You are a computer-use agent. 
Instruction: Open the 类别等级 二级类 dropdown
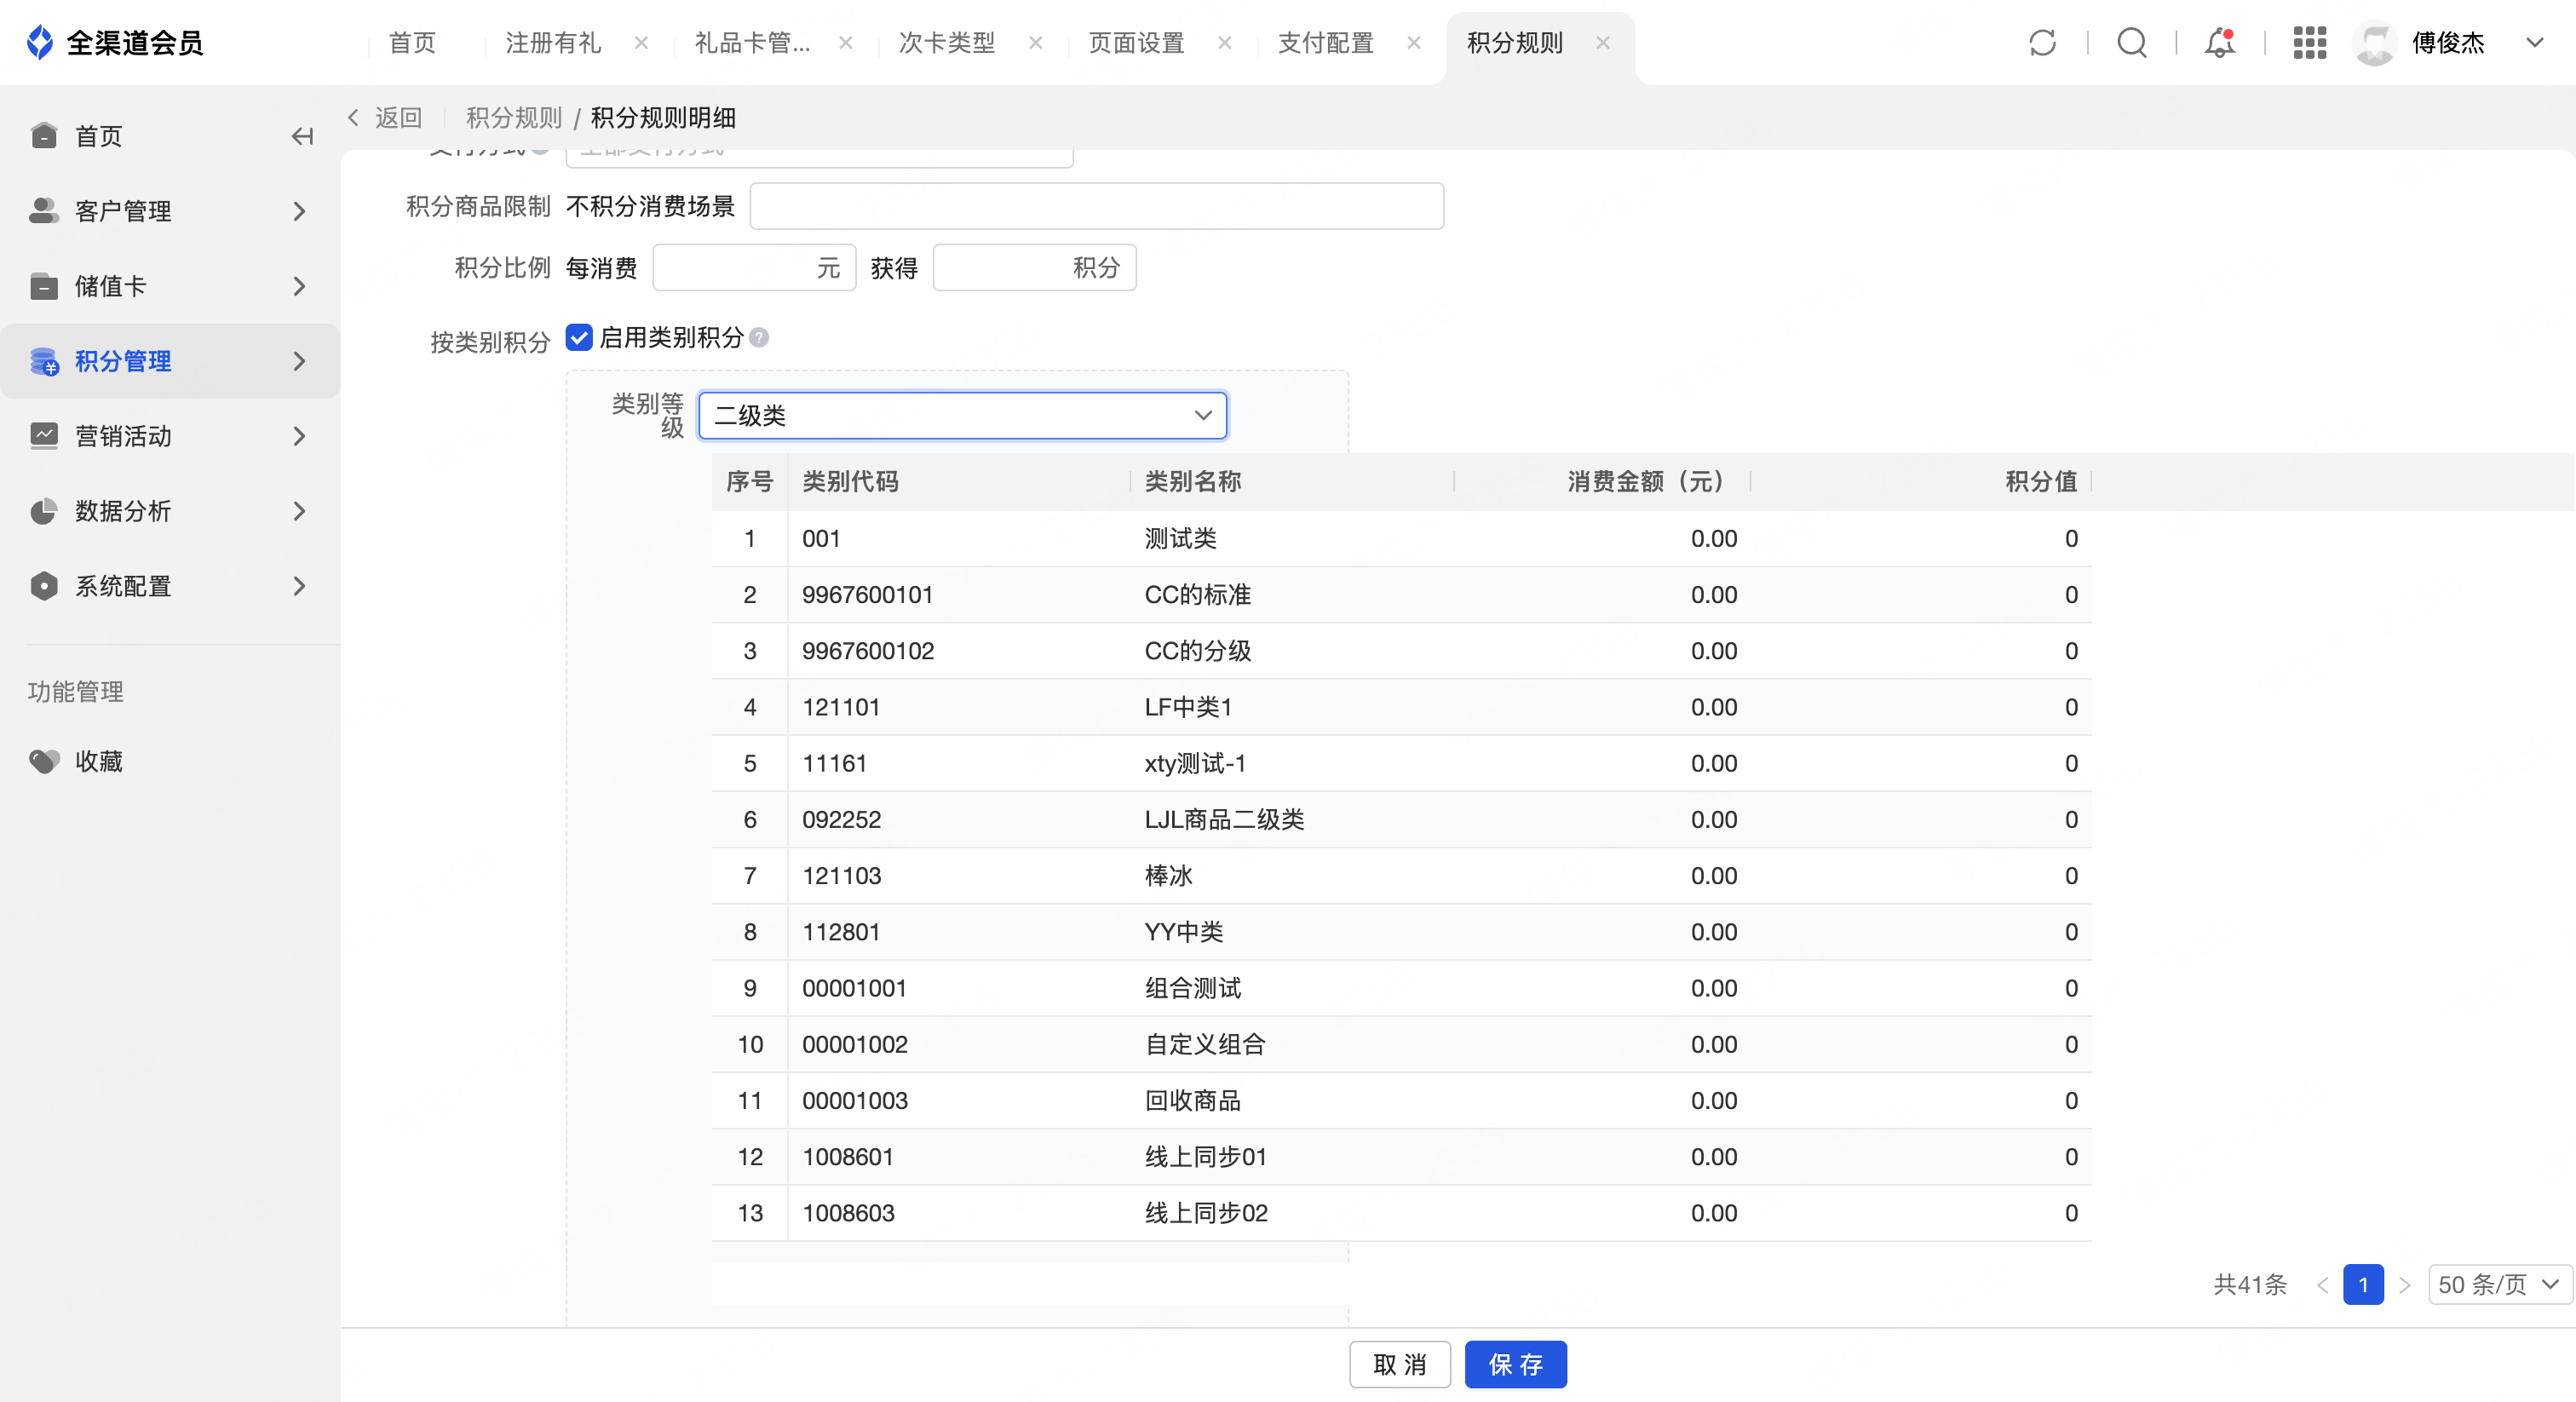[x=962, y=415]
